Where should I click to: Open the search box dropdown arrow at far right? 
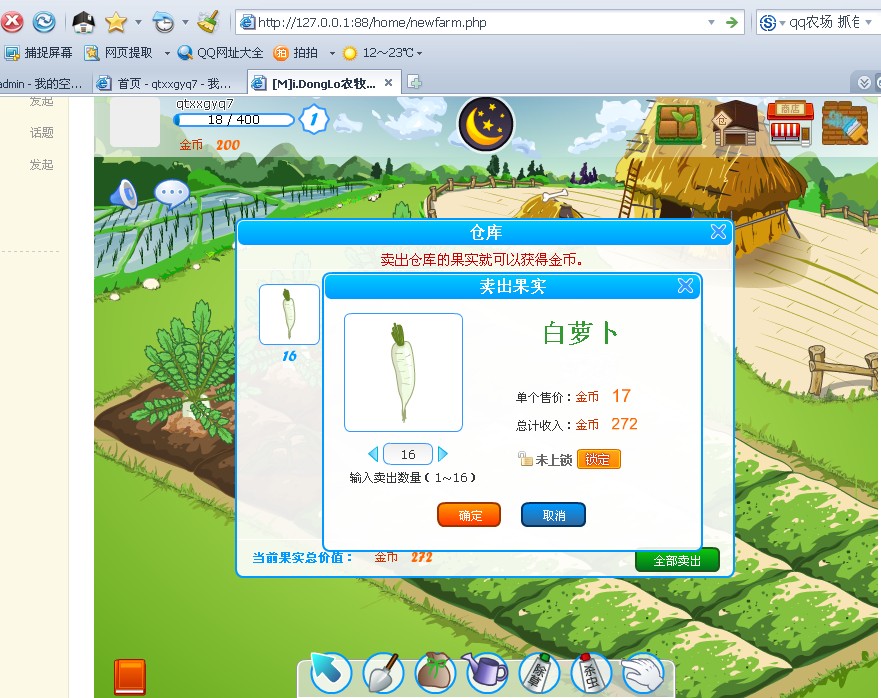pyautogui.click(x=869, y=22)
